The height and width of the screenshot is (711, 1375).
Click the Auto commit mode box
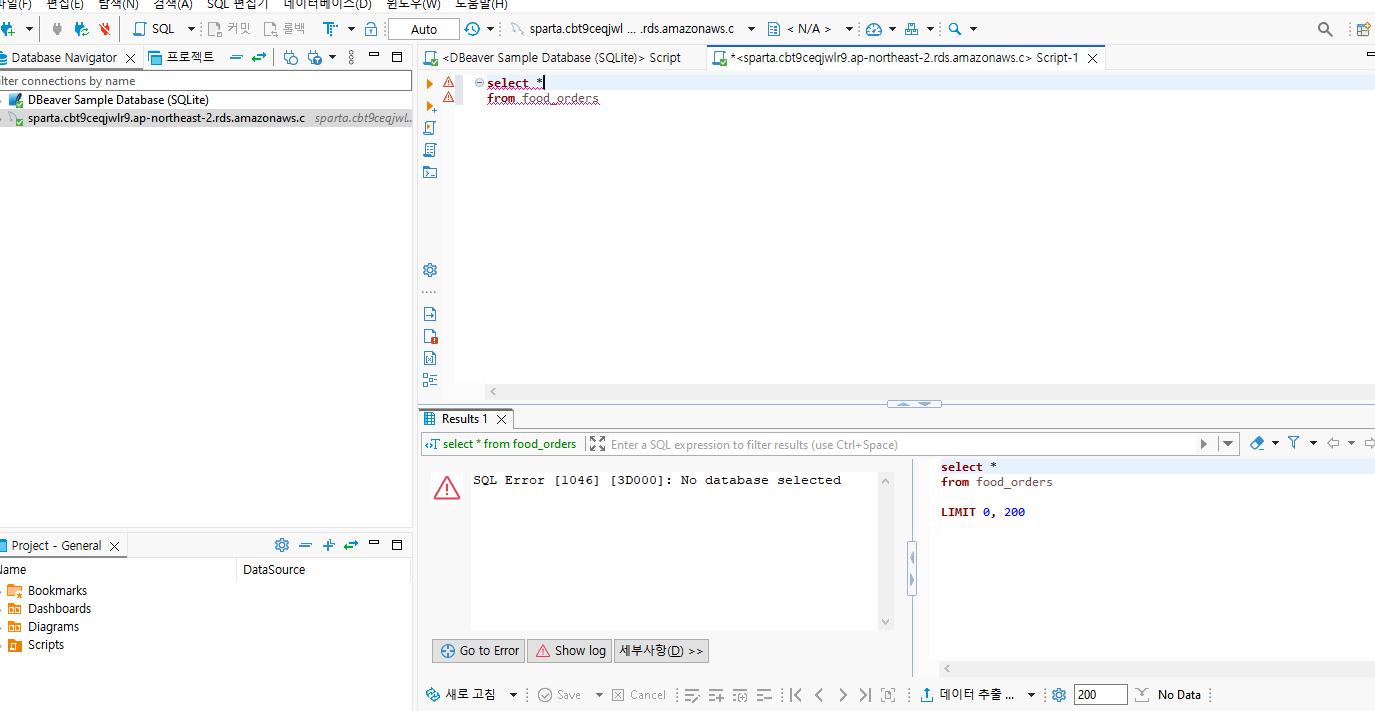424,29
